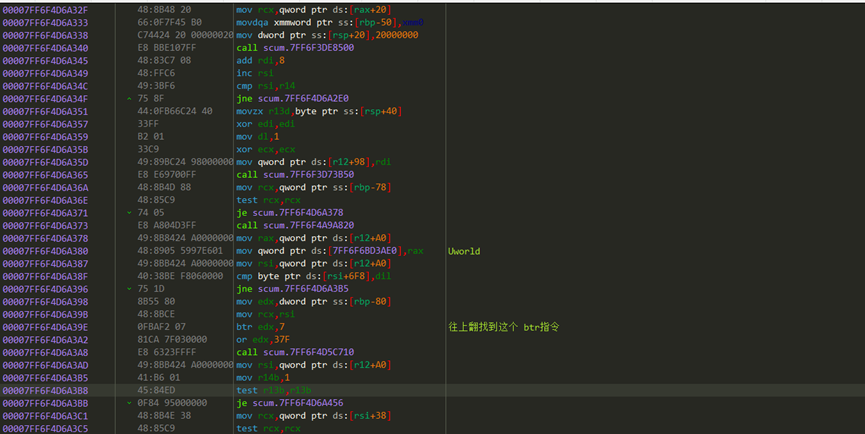Screen dimensions: 865x434
Task: Click the bytes 0FBAF2 07 in the opcode column
Action: (x=159, y=327)
